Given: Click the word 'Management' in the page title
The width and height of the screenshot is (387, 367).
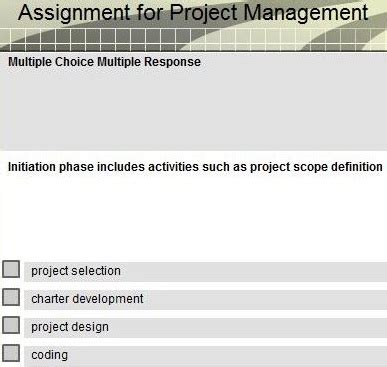Looking at the screenshot, I should click(x=306, y=13).
